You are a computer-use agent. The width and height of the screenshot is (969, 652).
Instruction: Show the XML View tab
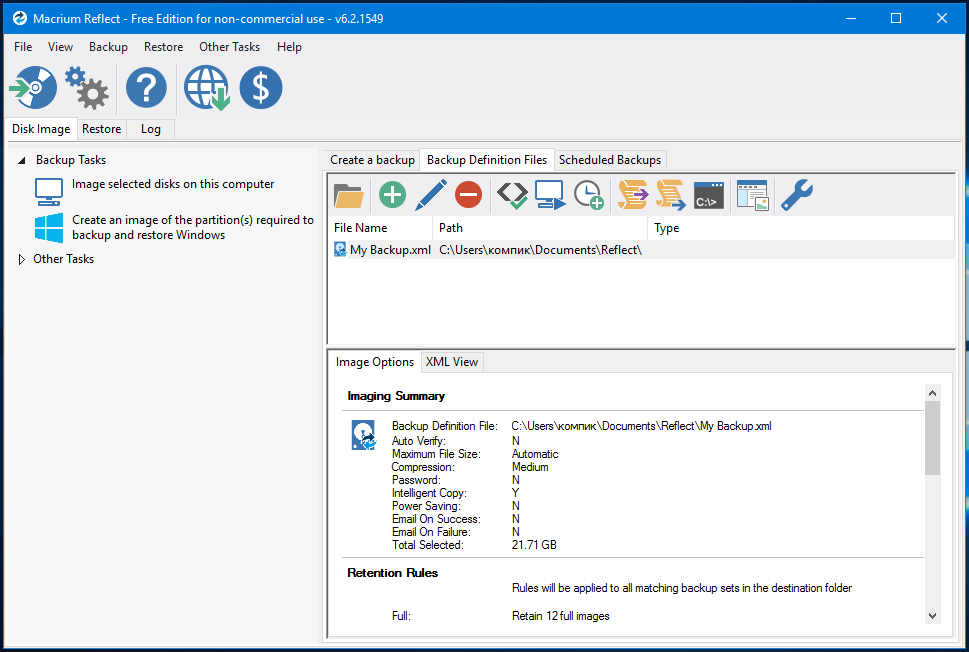click(x=452, y=362)
